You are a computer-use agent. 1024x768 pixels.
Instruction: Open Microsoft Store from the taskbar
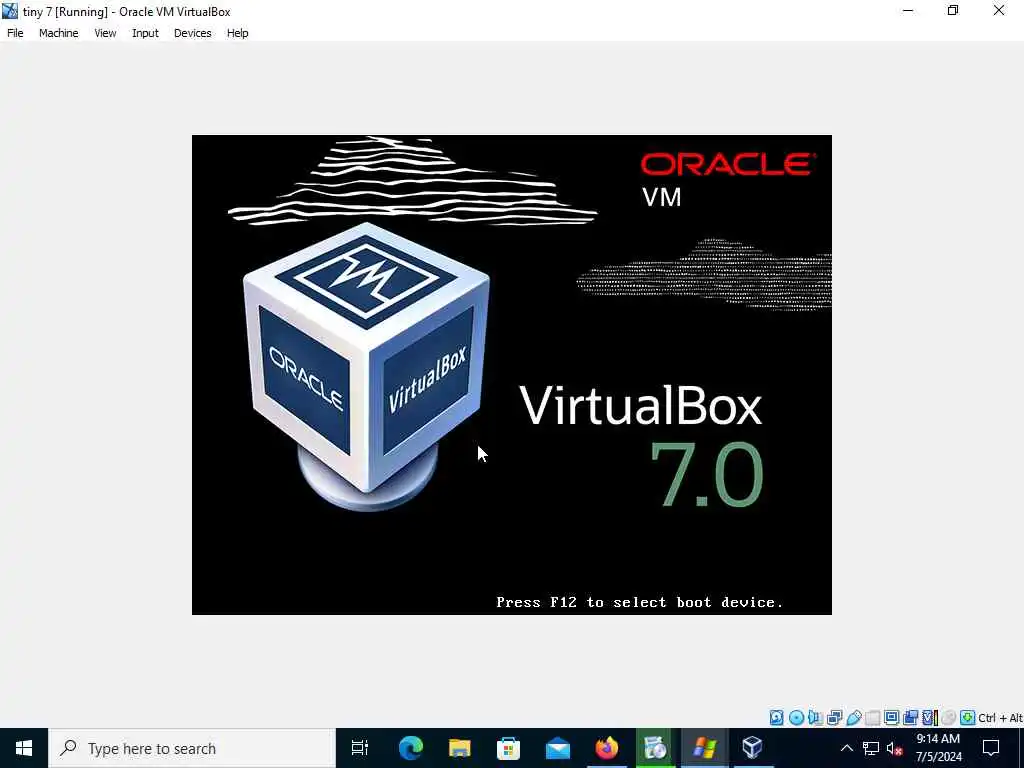click(x=509, y=748)
